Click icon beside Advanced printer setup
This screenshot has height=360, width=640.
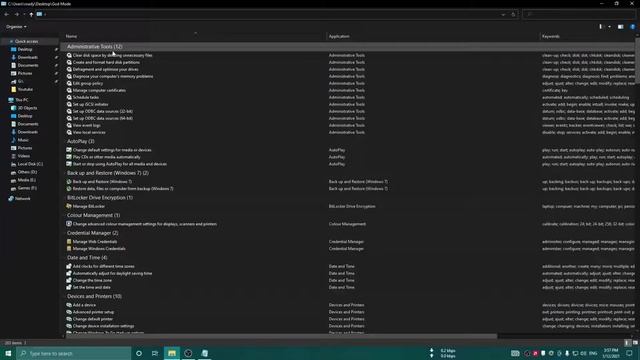pyautogui.click(x=69, y=312)
